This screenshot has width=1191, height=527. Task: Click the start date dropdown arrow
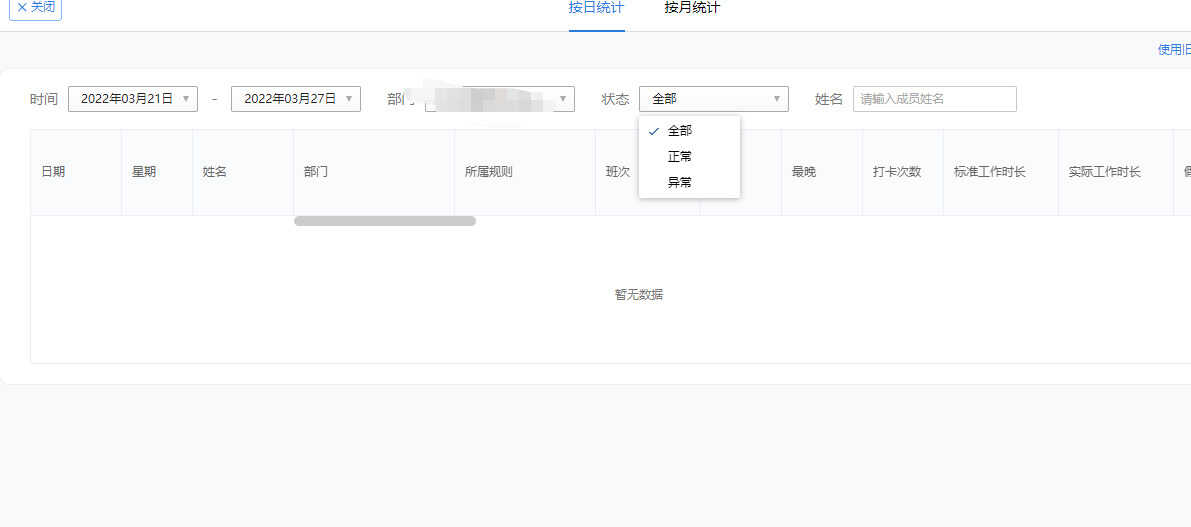click(x=185, y=99)
